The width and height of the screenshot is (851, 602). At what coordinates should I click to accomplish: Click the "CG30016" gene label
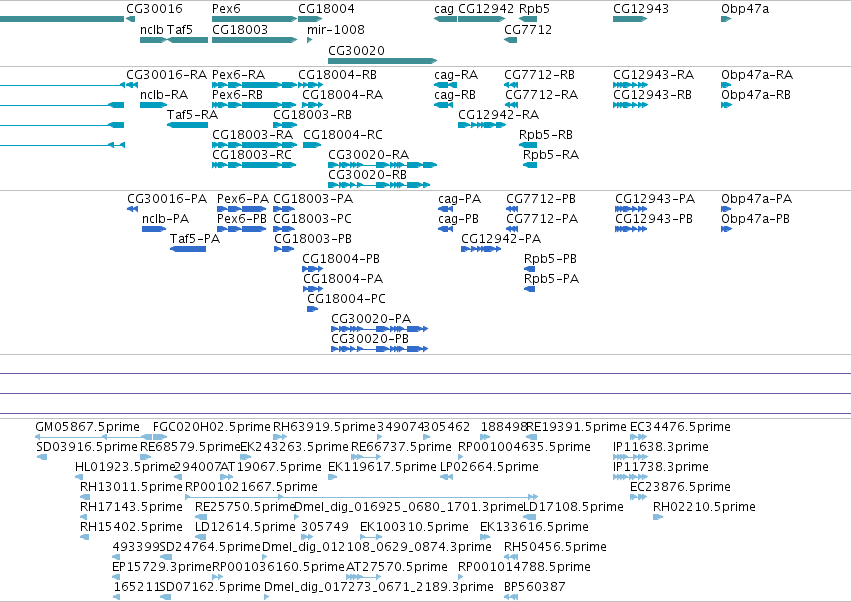(154, 9)
